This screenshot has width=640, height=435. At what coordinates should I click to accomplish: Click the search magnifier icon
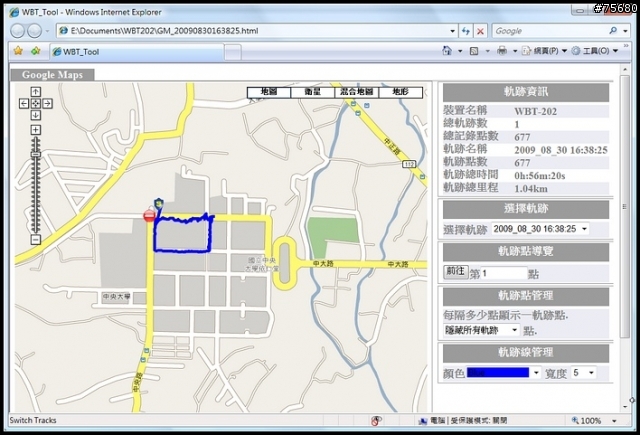[x=613, y=31]
